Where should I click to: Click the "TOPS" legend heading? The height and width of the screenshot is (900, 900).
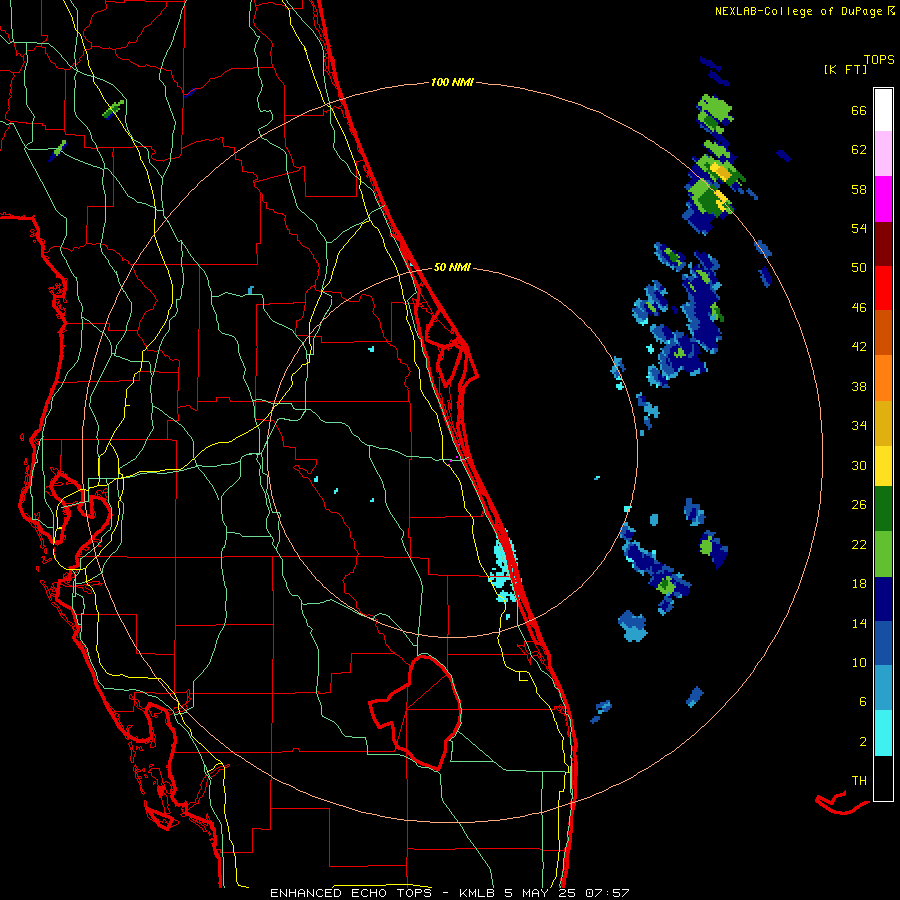[x=879, y=60]
